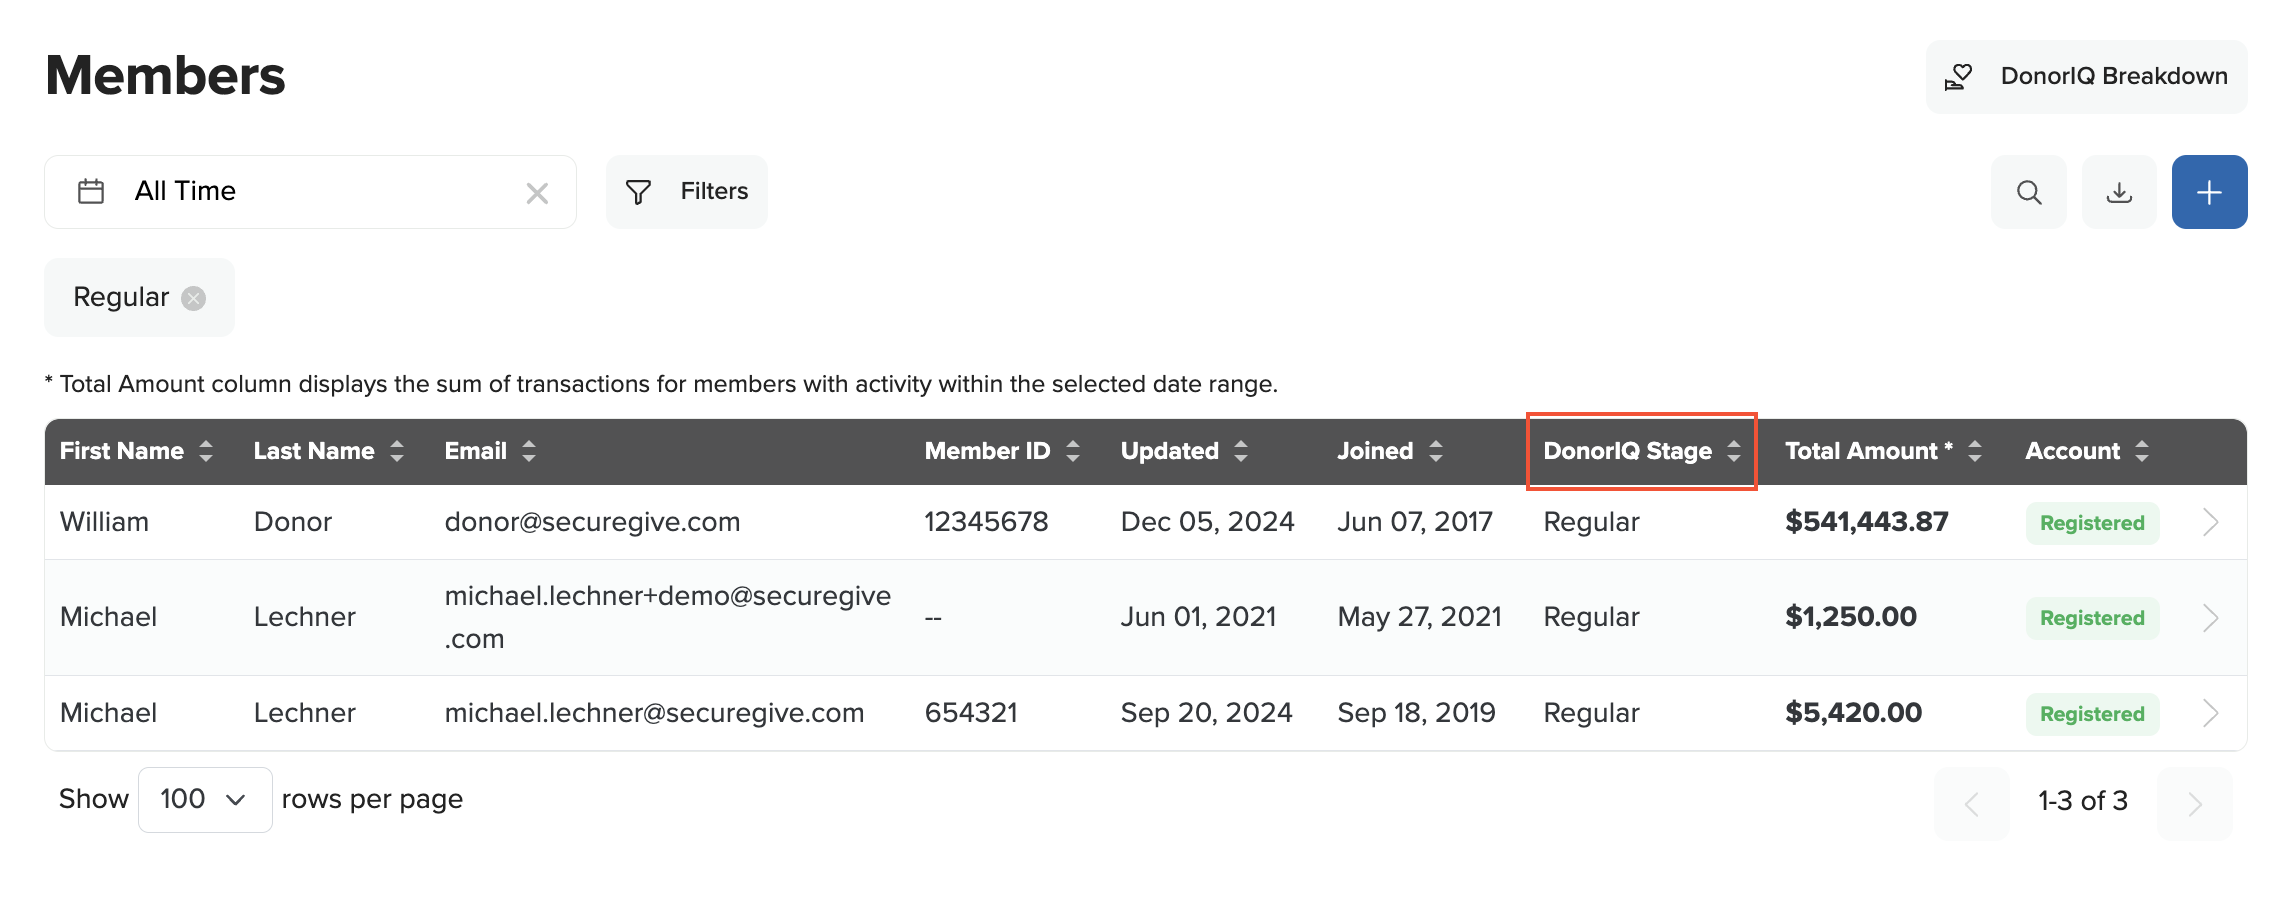This screenshot has width=2290, height=910.
Task: Remove the Regular filter chip
Action: click(195, 297)
